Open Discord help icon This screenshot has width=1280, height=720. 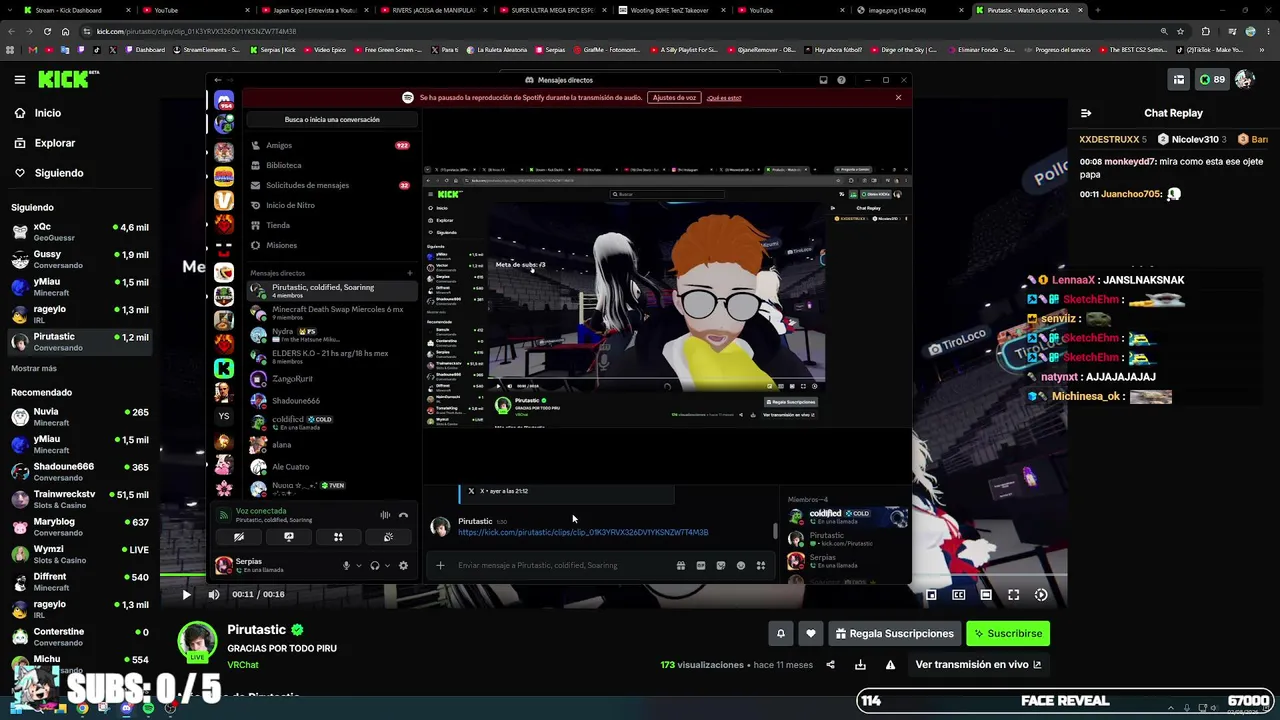click(x=841, y=80)
